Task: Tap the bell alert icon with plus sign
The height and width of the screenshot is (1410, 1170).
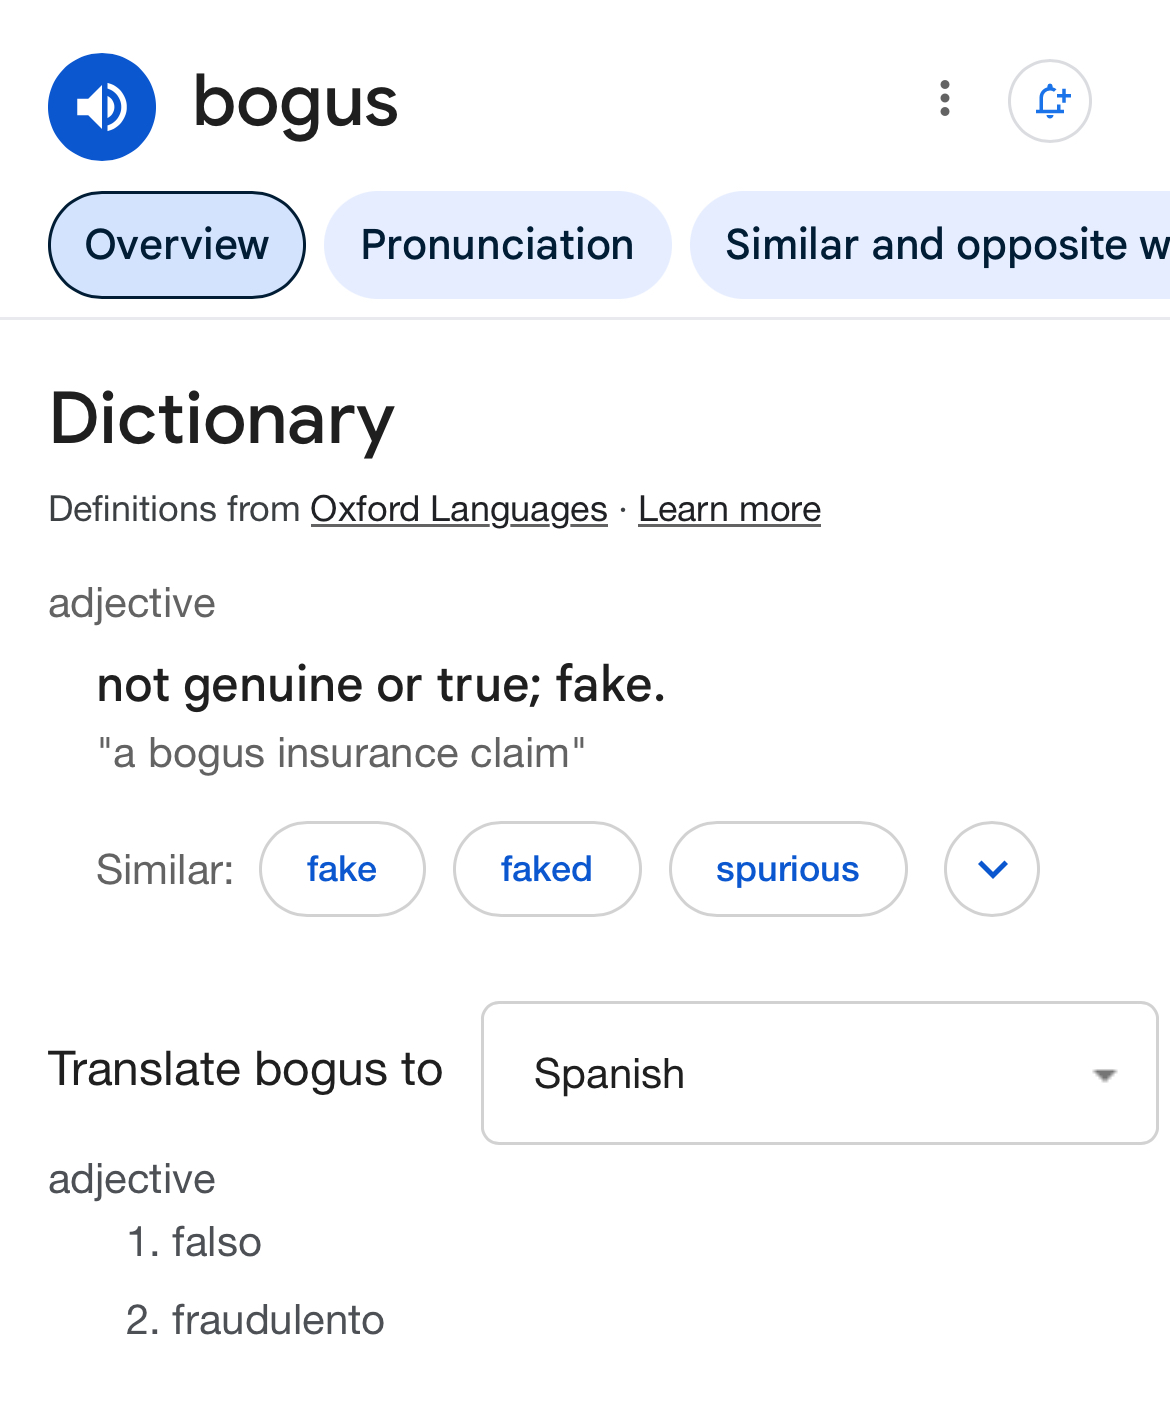Action: (x=1049, y=101)
